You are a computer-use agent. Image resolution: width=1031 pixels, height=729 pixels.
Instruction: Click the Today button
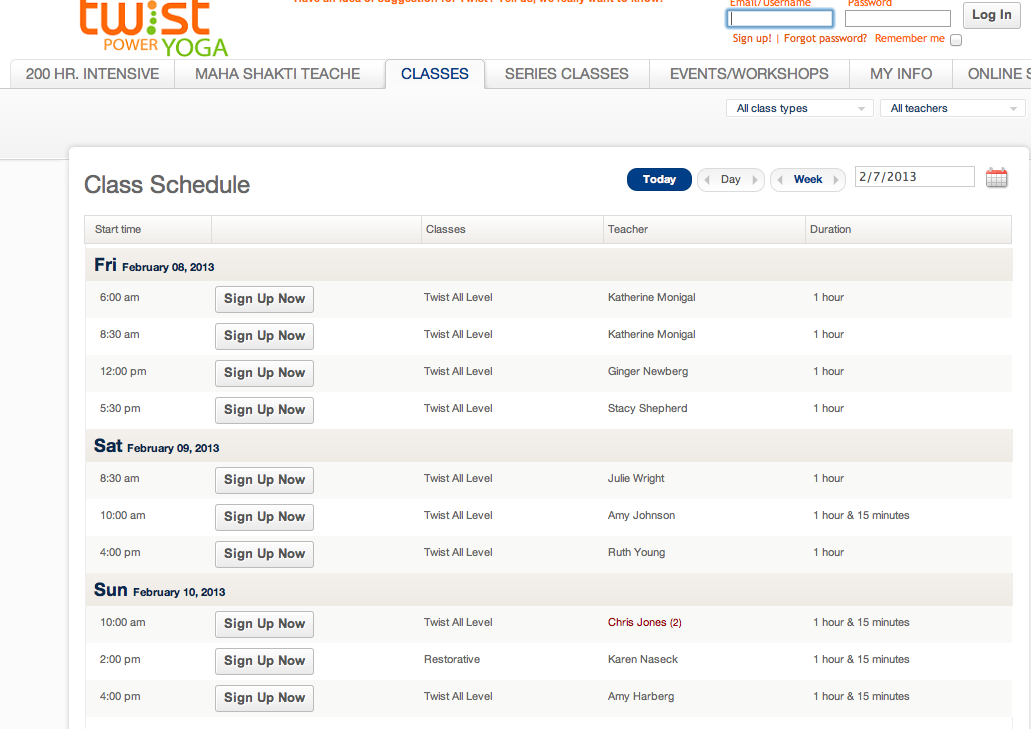coord(659,179)
